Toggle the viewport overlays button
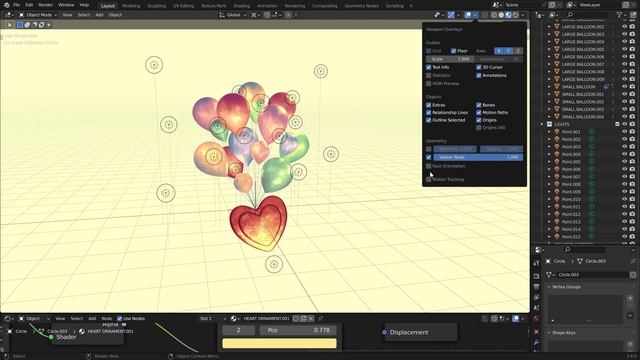 coord(468,15)
